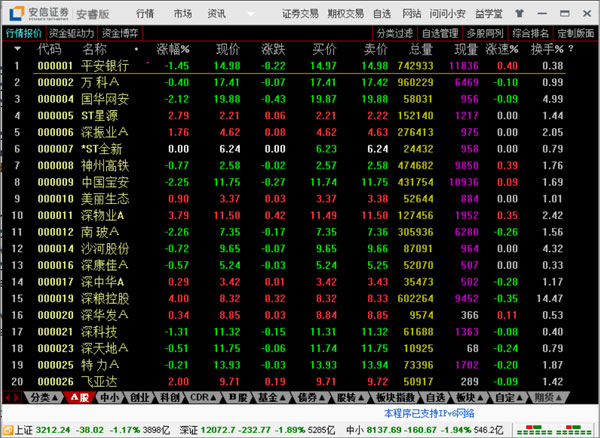Expand the CDR▲ bottom tab menu
Screen dimensions: 600x438
point(203,397)
